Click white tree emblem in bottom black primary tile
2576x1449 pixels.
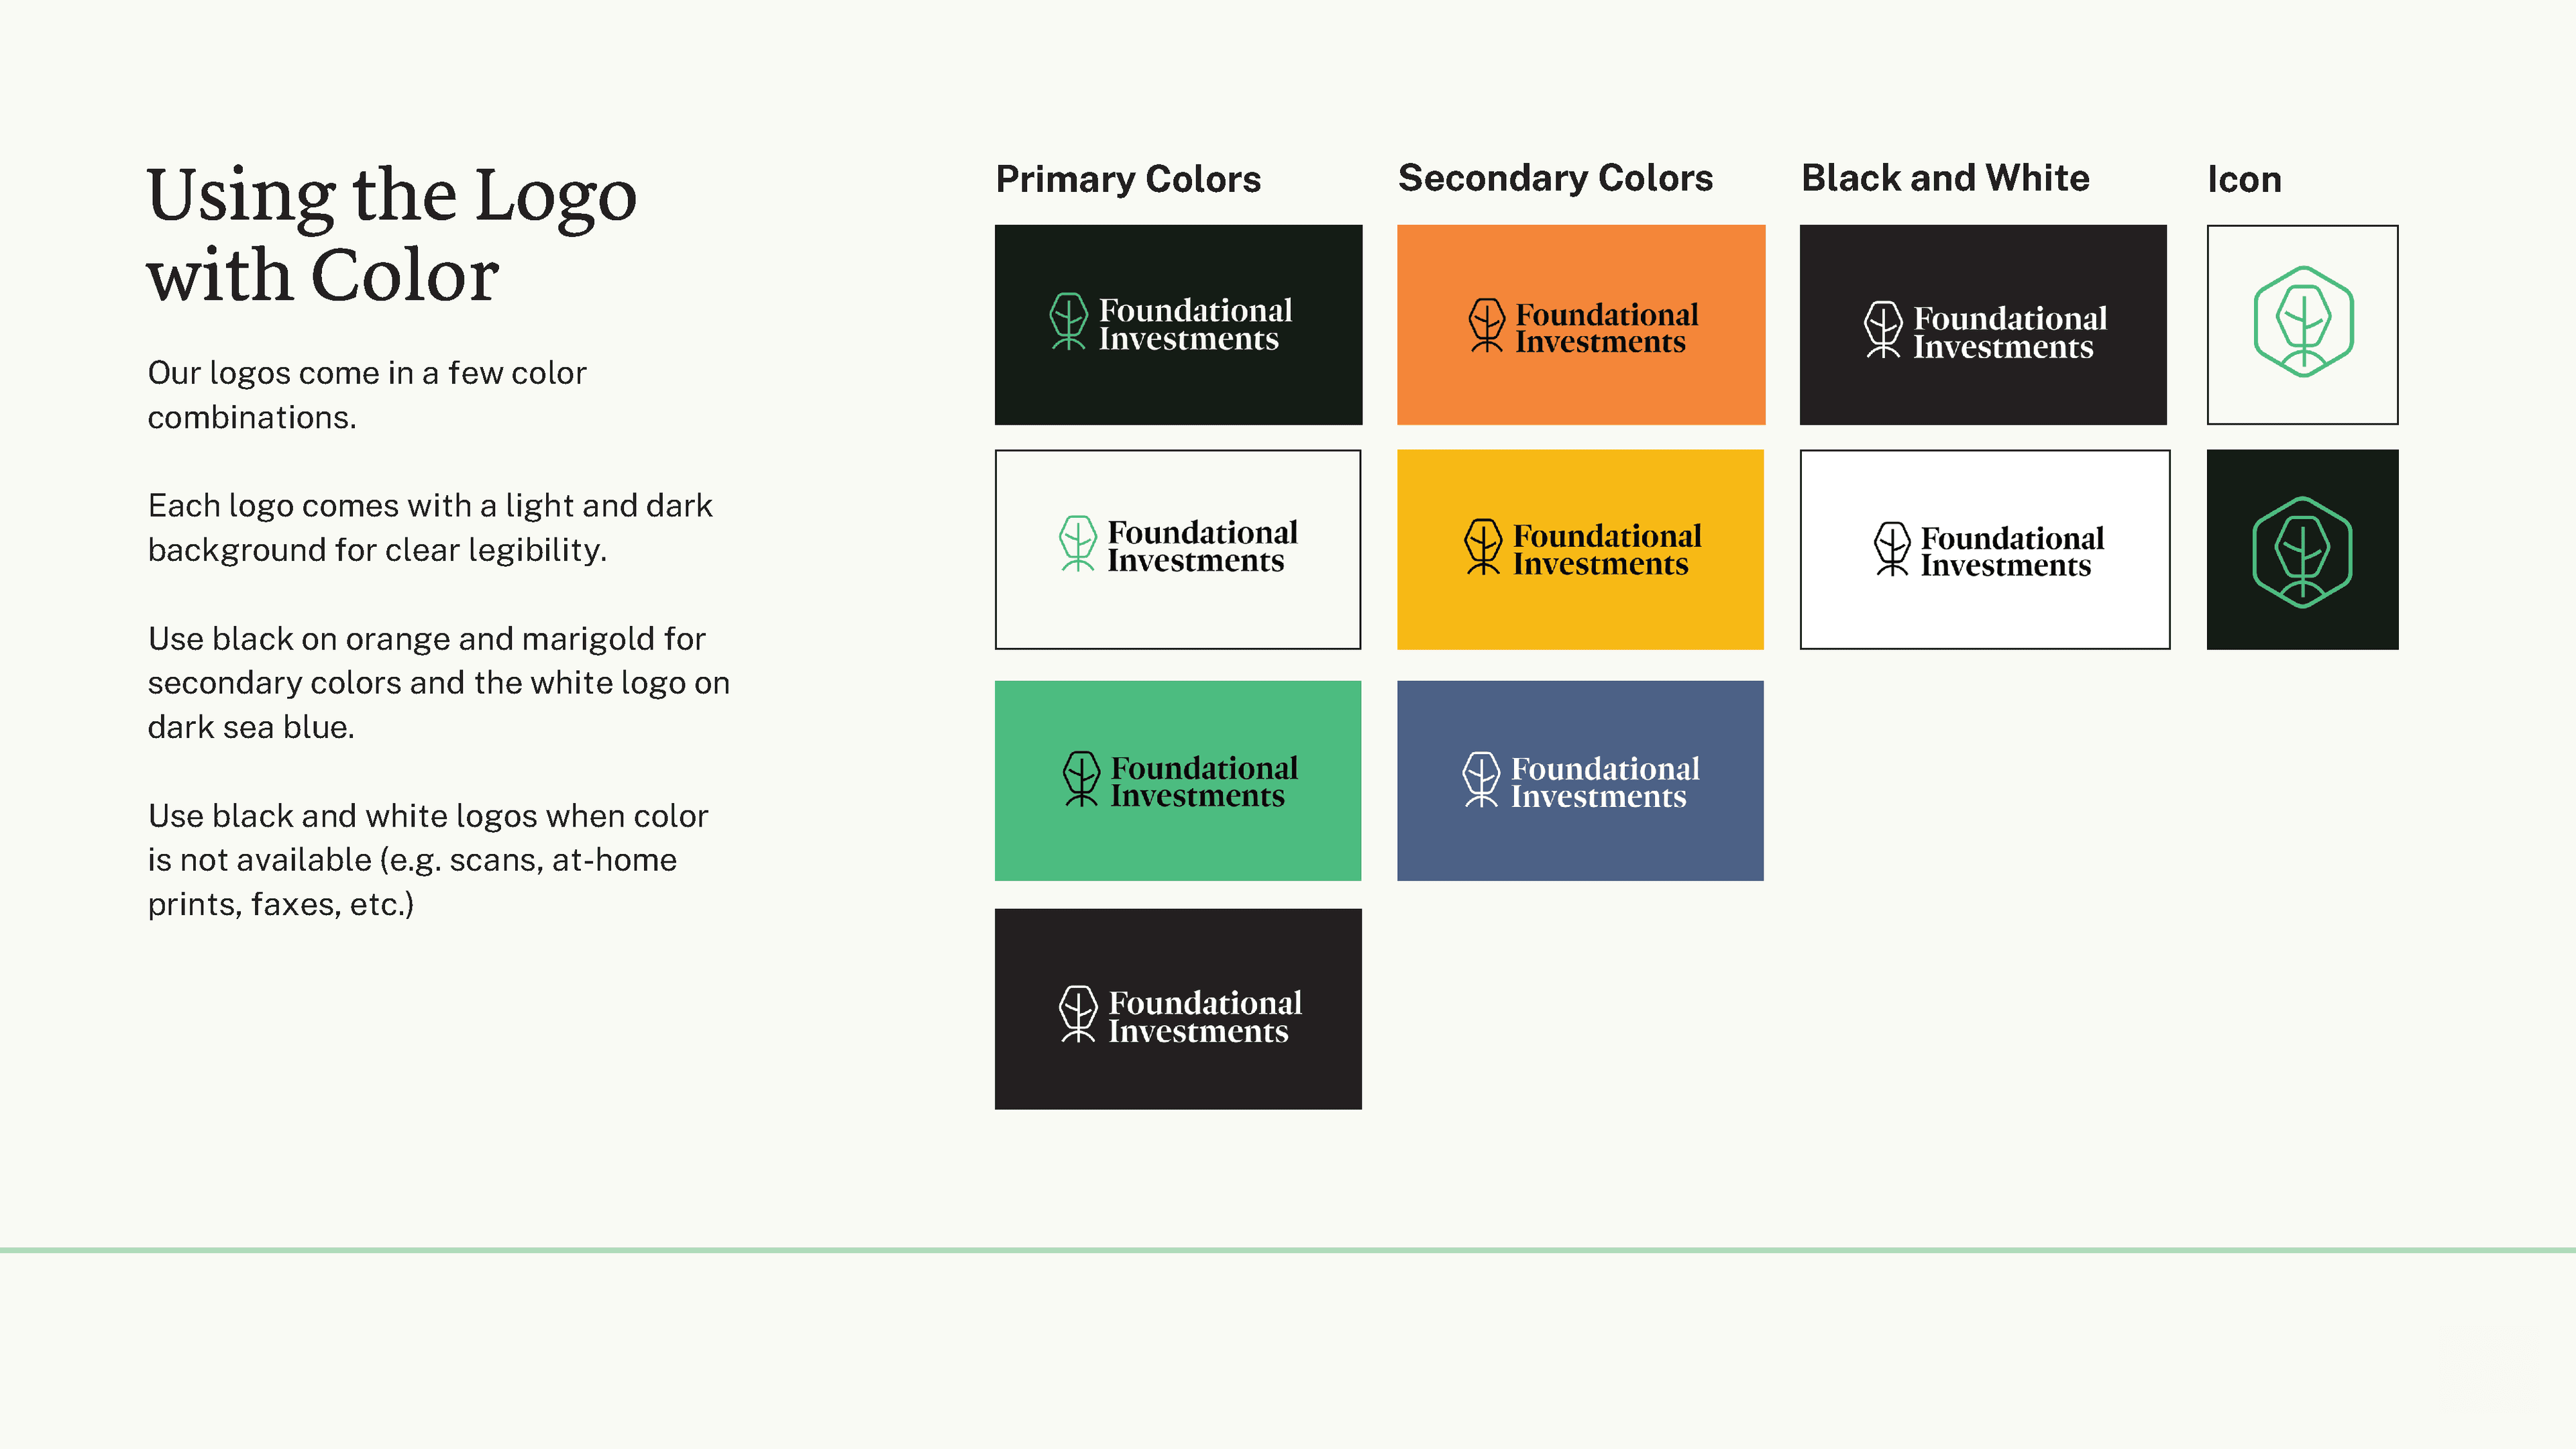tap(1078, 1014)
